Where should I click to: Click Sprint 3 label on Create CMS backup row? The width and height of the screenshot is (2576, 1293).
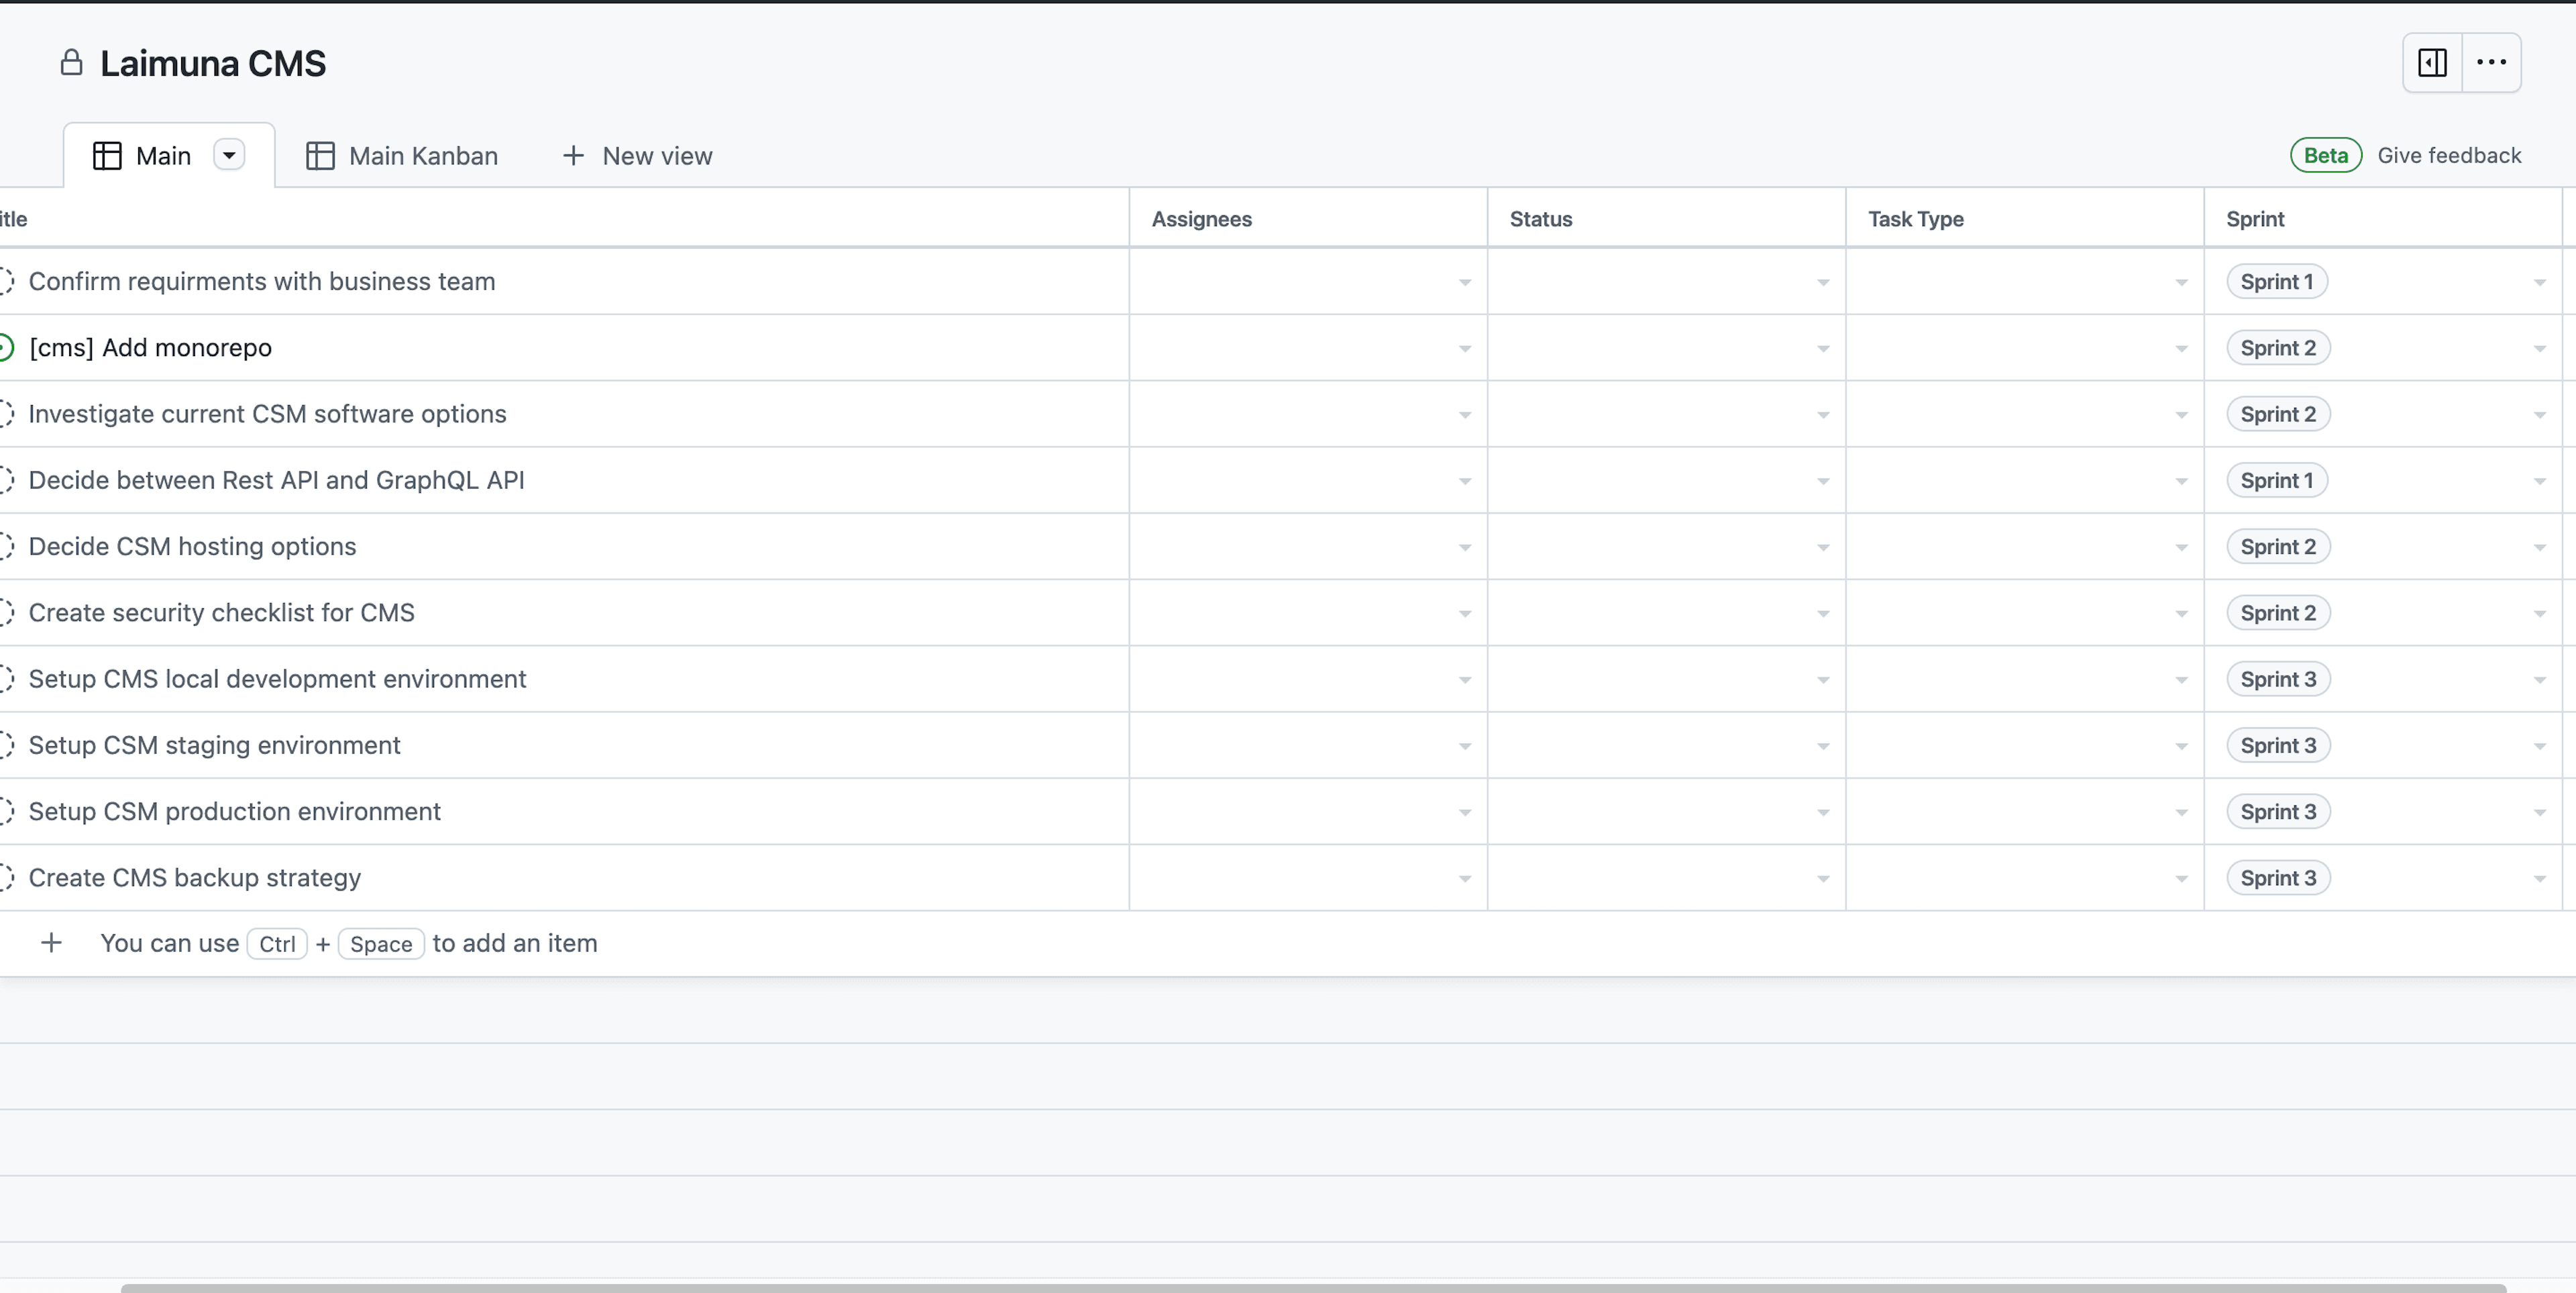pyautogui.click(x=2278, y=878)
